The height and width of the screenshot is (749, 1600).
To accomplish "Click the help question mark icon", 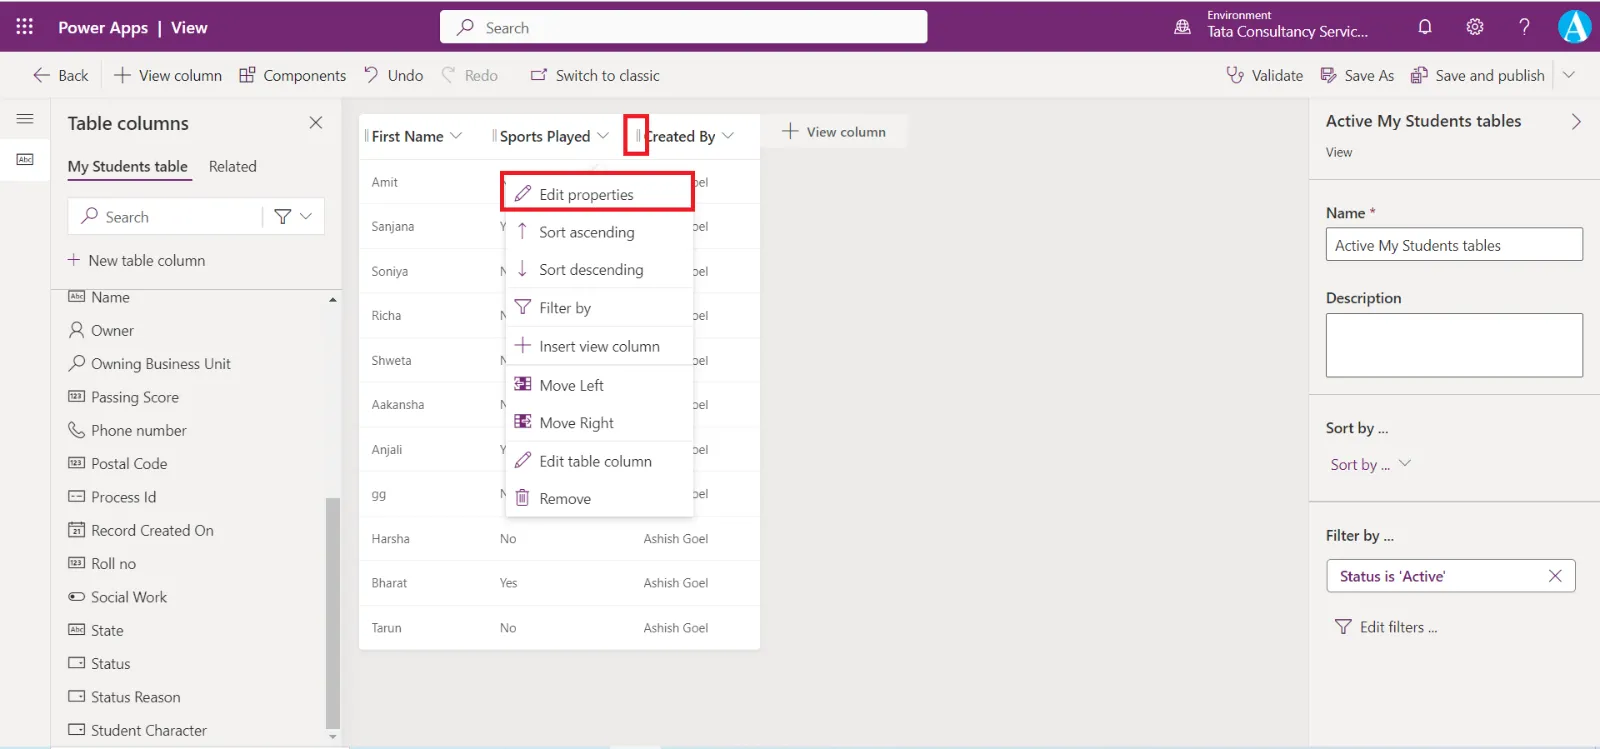I will [1524, 27].
